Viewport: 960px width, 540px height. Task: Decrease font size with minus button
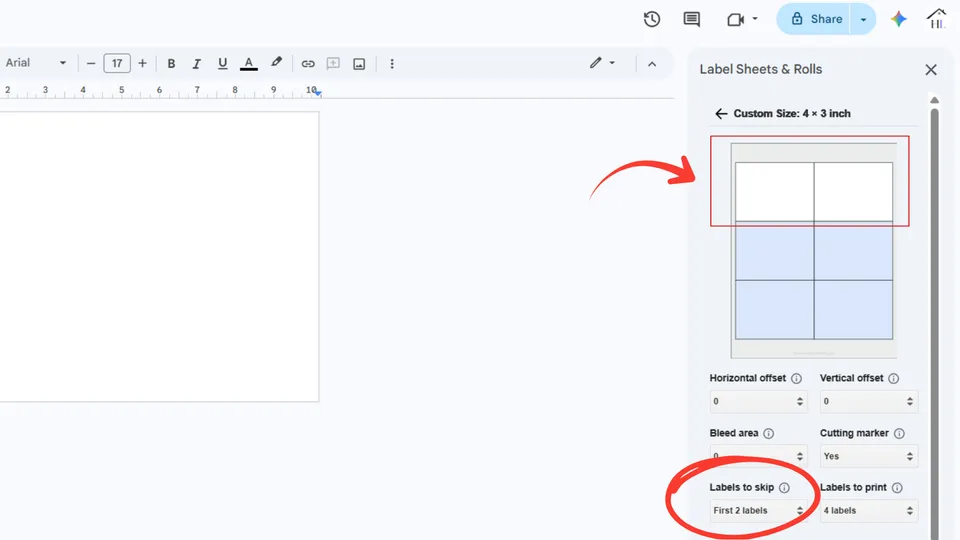pyautogui.click(x=91, y=63)
